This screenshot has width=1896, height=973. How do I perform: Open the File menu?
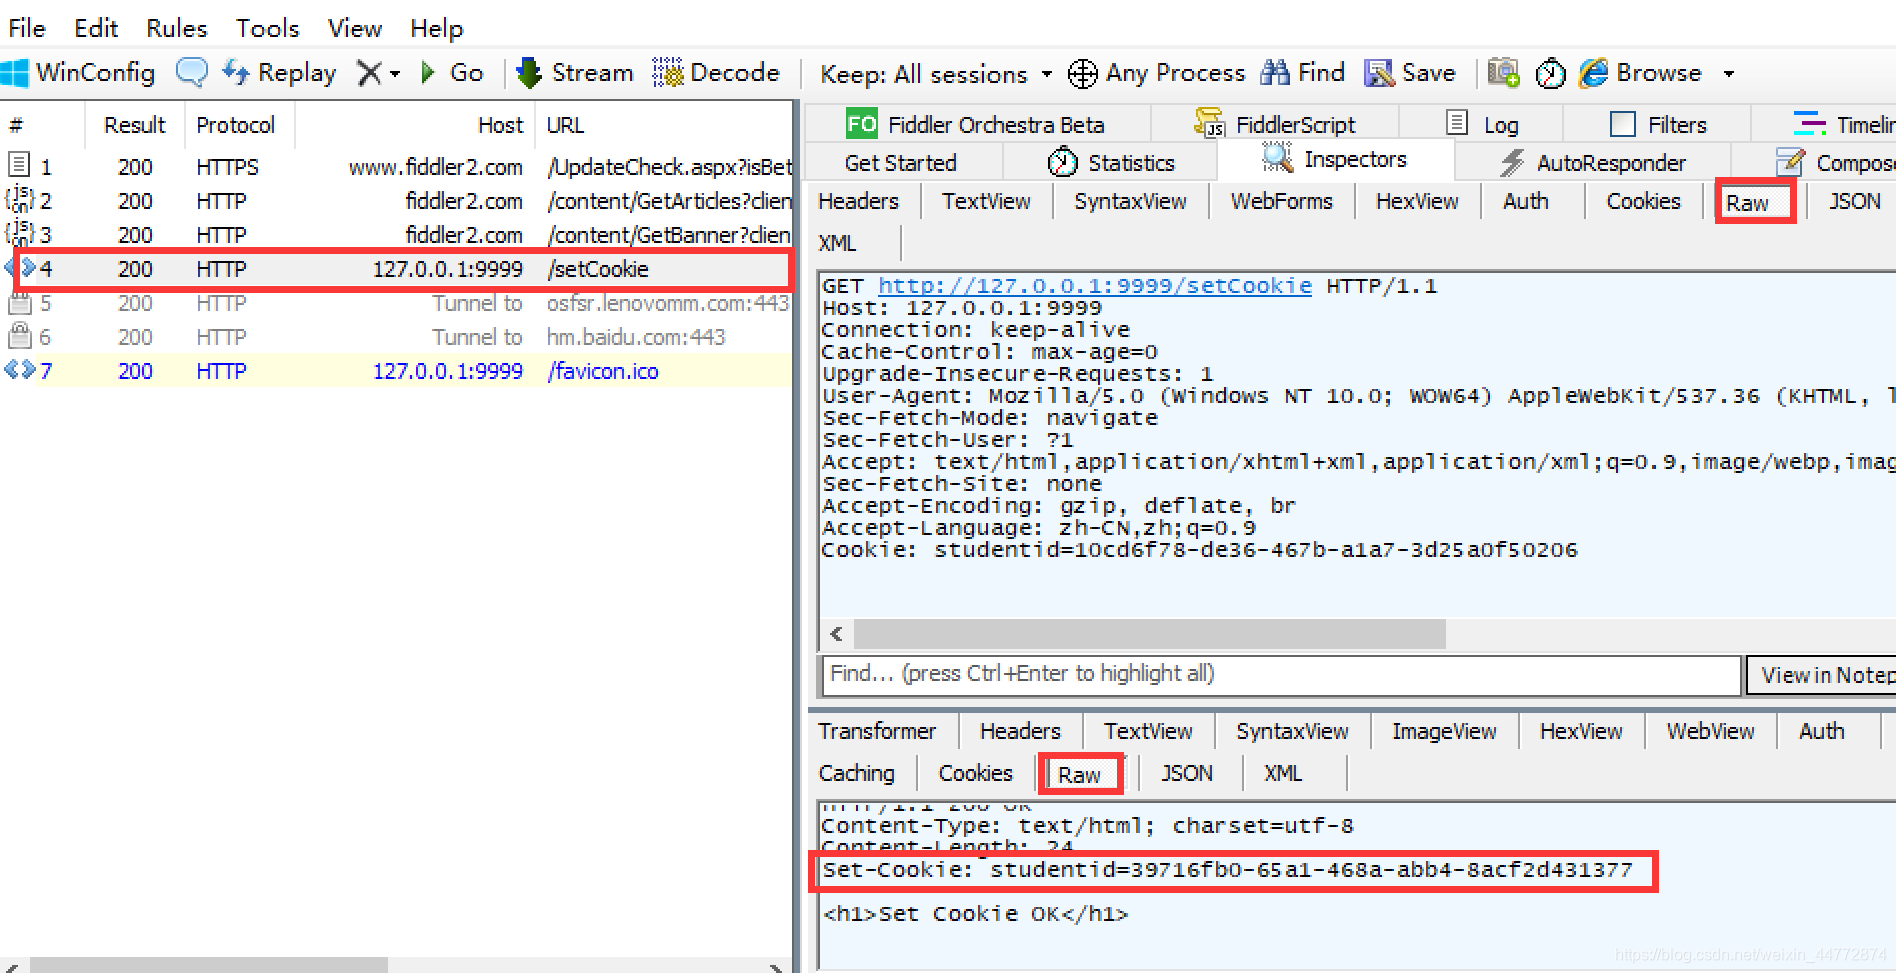(x=27, y=28)
